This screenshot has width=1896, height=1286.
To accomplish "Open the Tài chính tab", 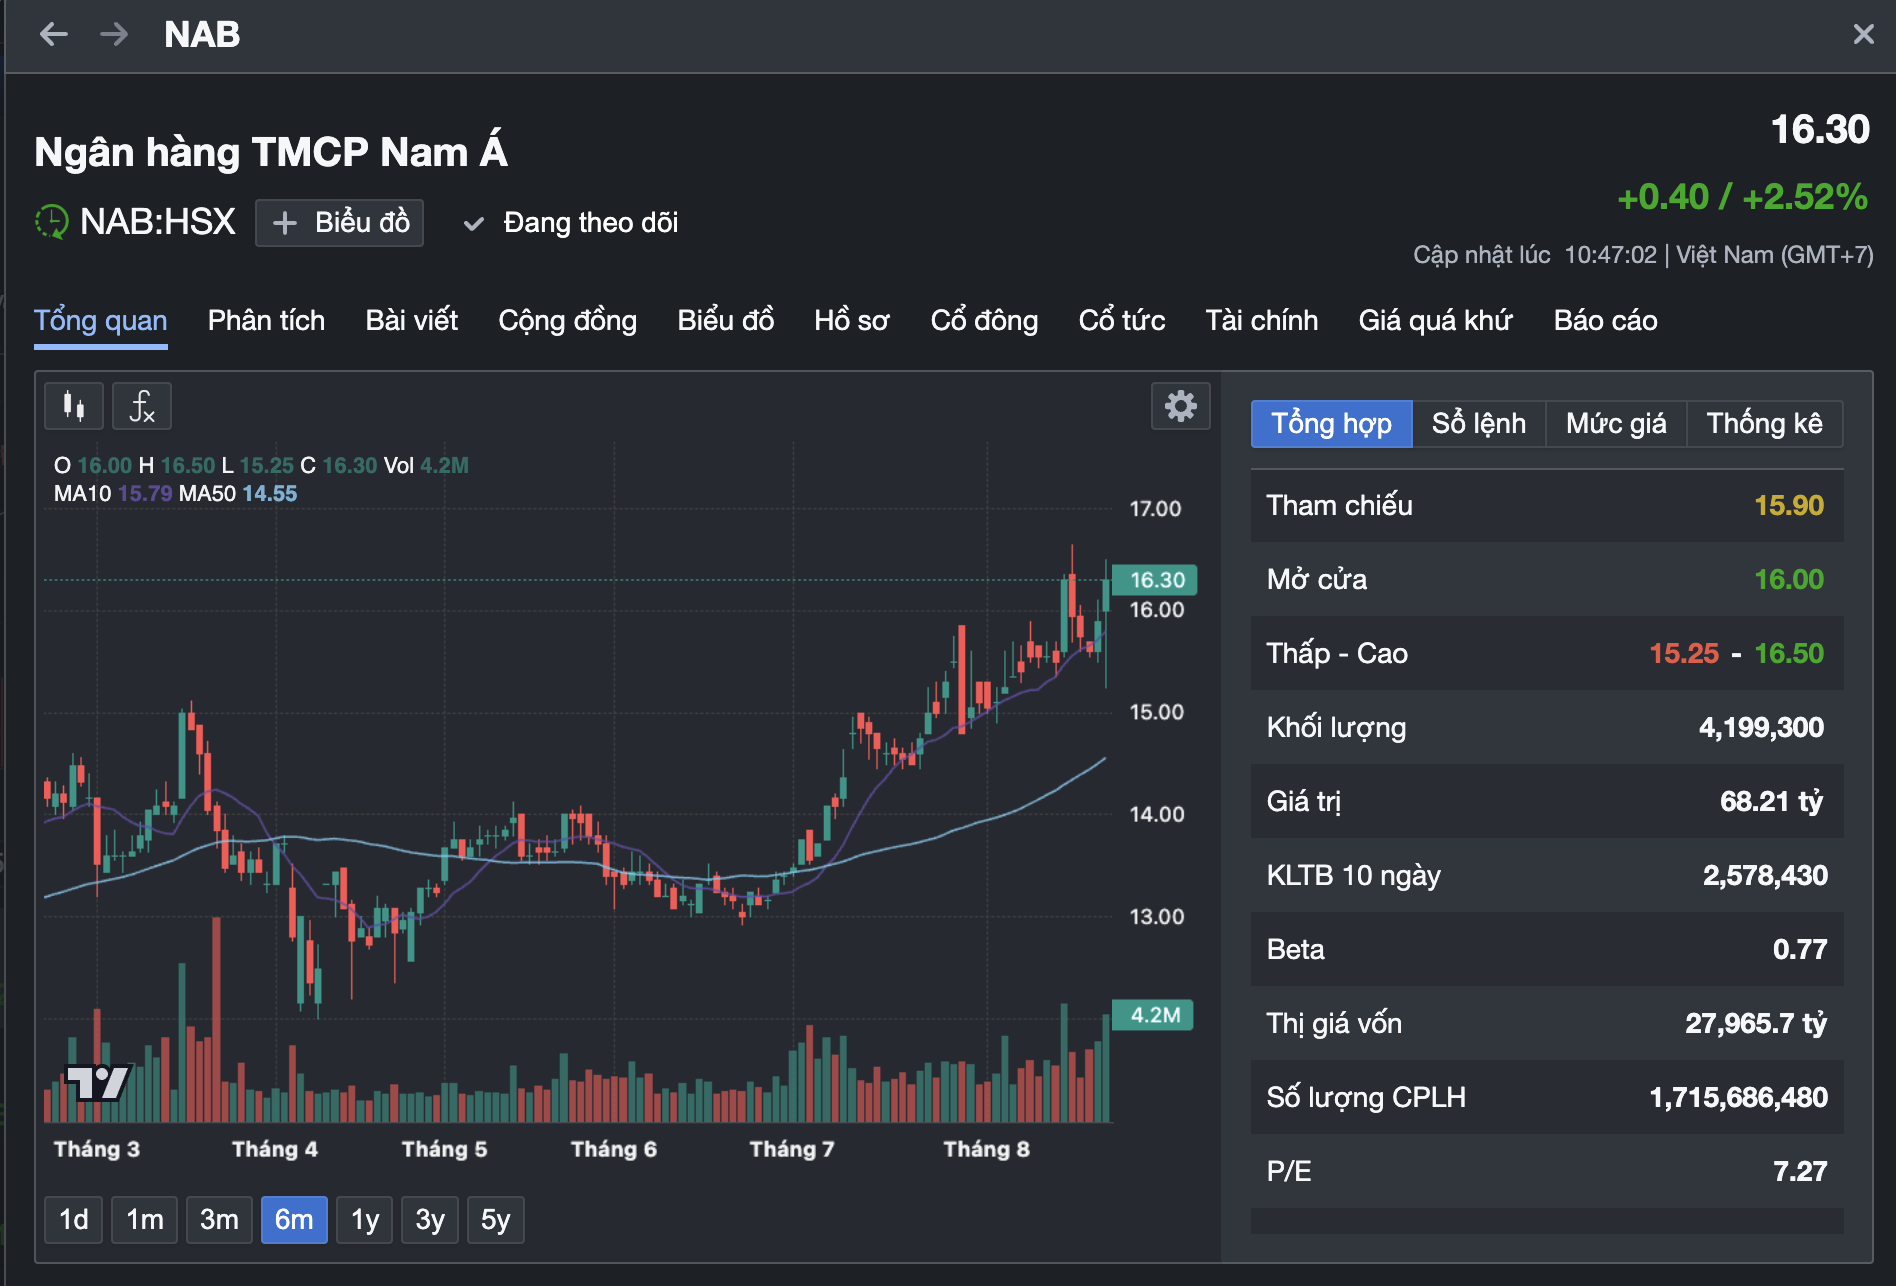I will coord(1261,321).
